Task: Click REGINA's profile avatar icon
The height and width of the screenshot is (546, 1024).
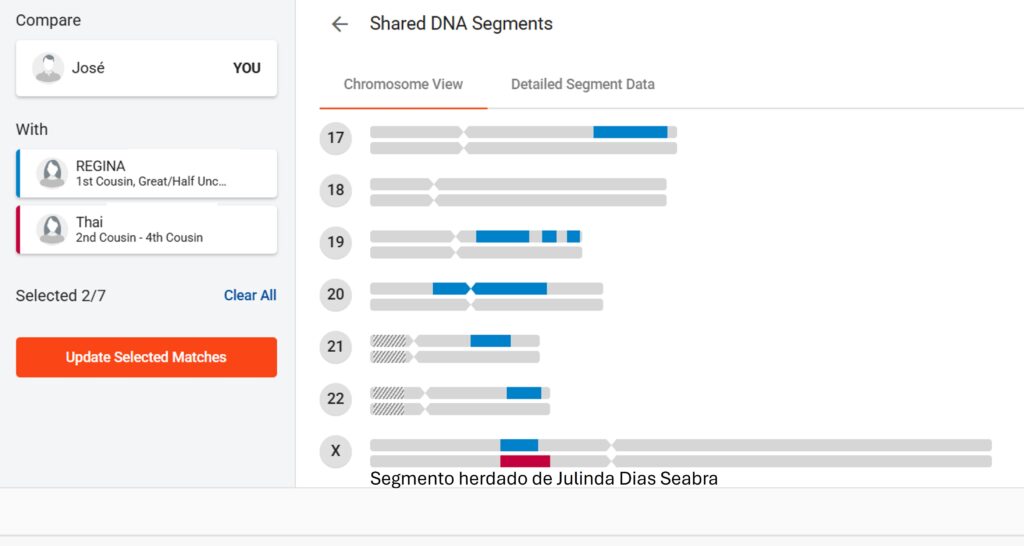Action: (52, 173)
